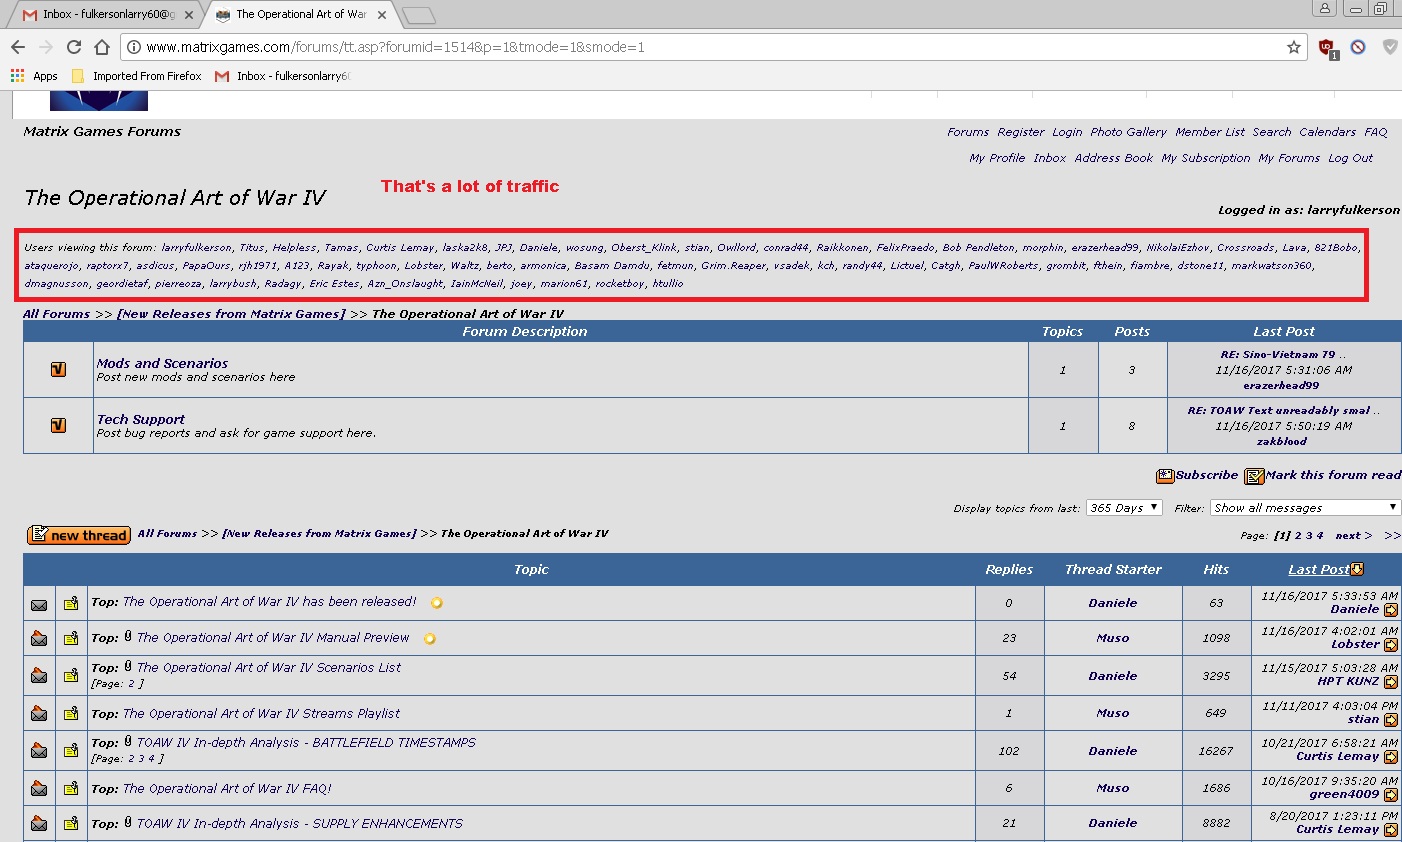Click the FAQ navigation link
Screen dimensions: 1402x842
click(x=1376, y=132)
